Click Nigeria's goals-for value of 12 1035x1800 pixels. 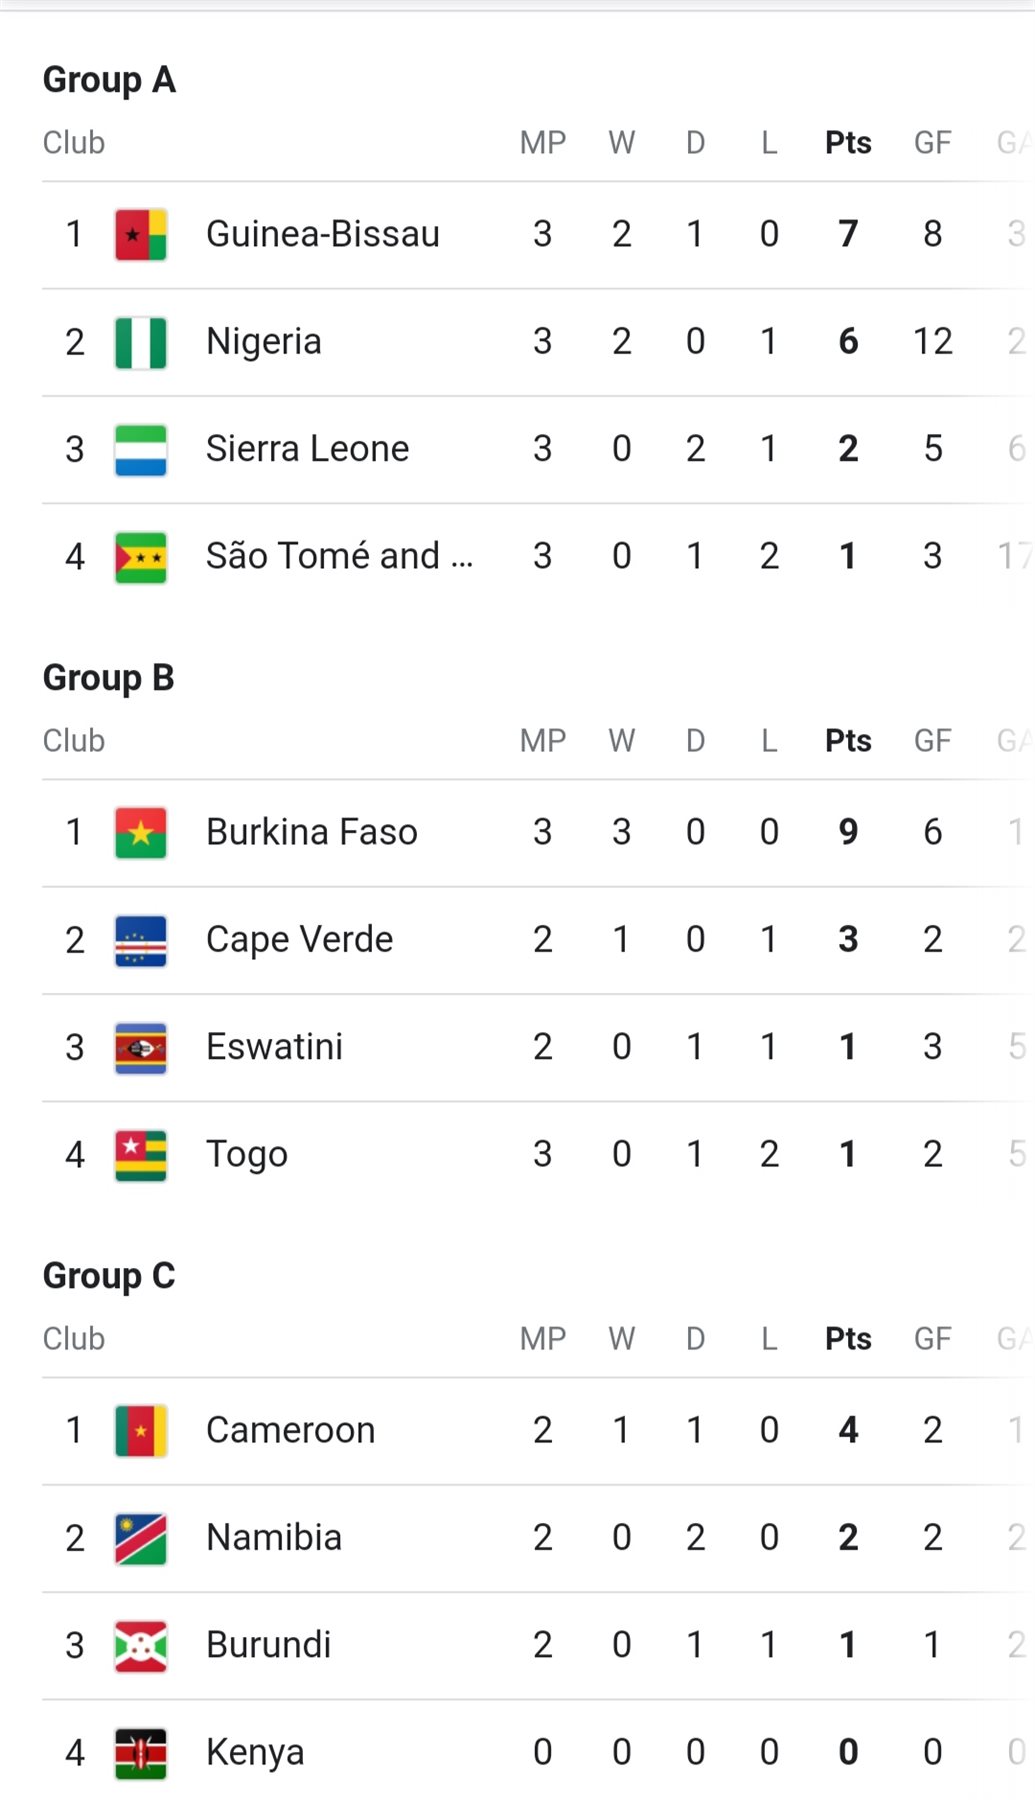coord(932,342)
